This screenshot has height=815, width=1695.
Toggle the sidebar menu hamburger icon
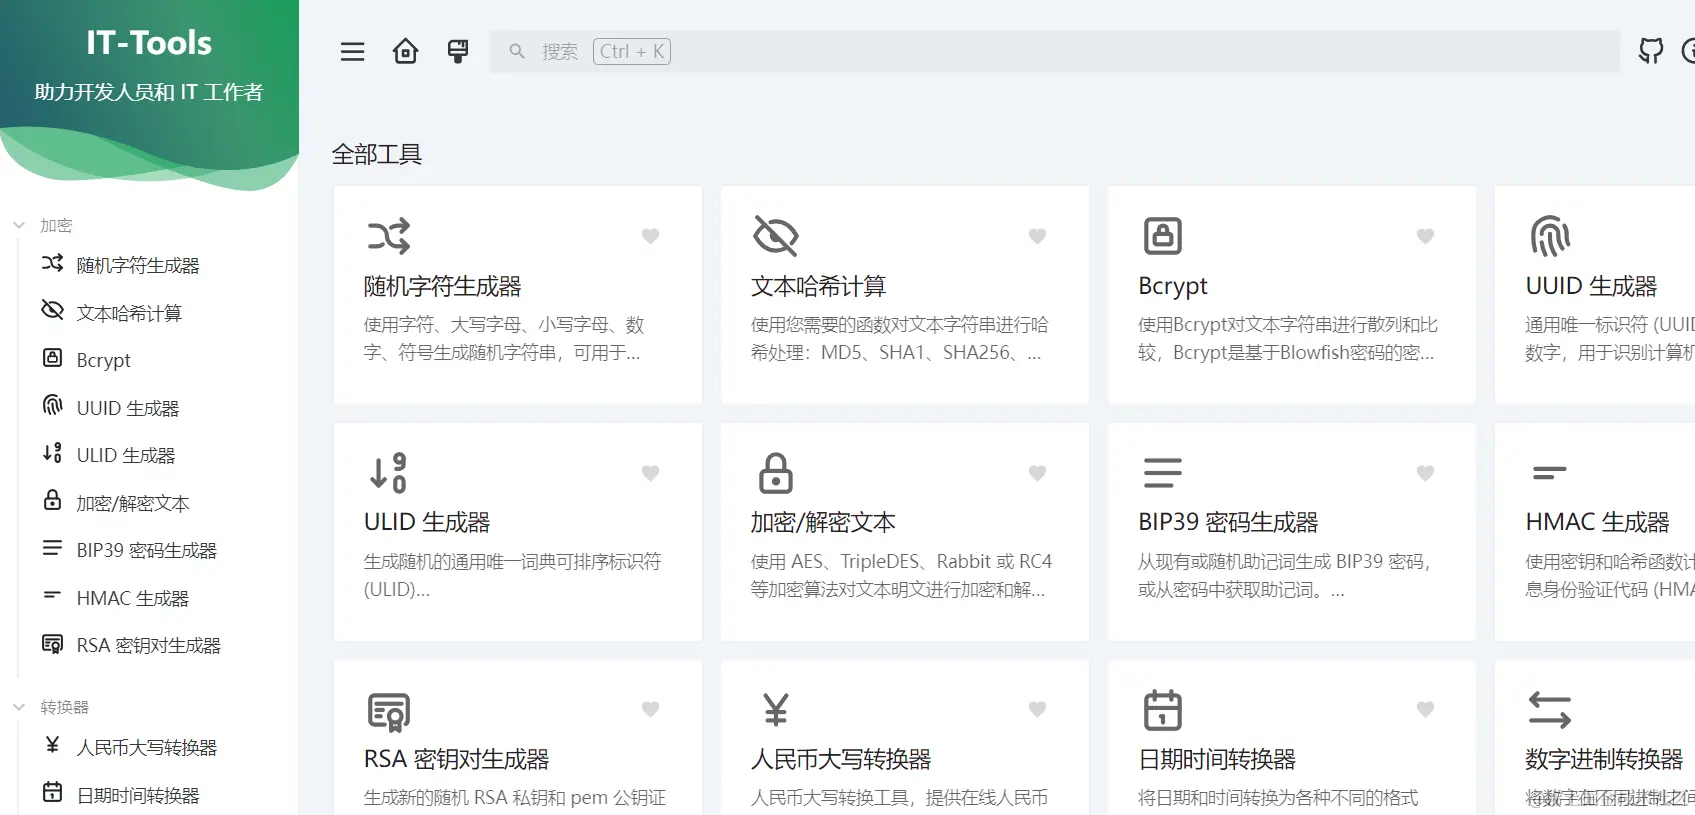tap(353, 51)
